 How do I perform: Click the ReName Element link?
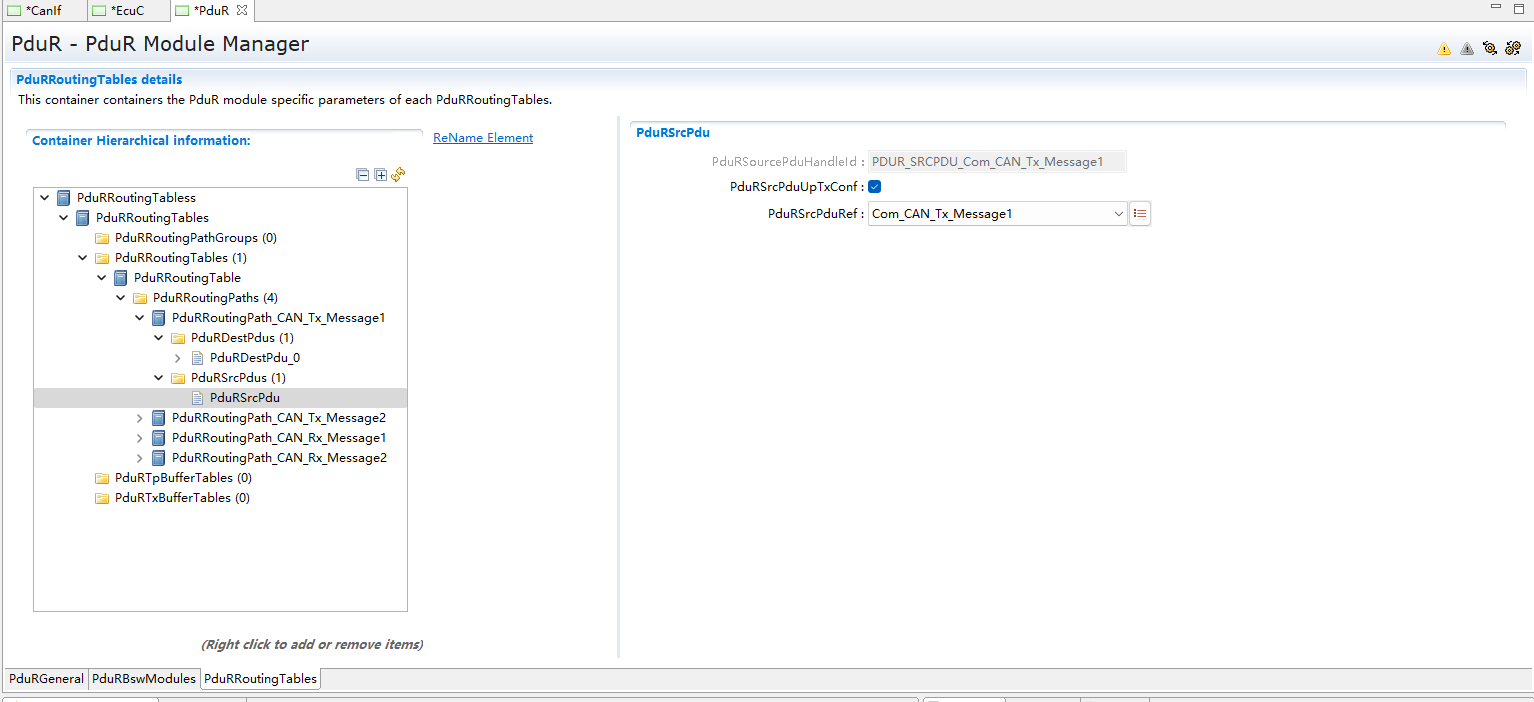click(x=483, y=138)
